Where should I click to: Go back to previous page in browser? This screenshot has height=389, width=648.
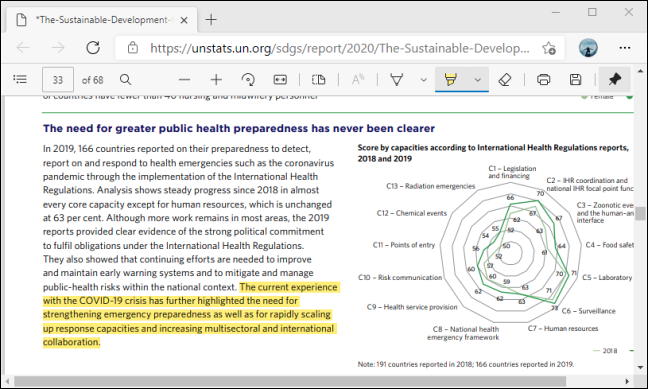pos(23,48)
